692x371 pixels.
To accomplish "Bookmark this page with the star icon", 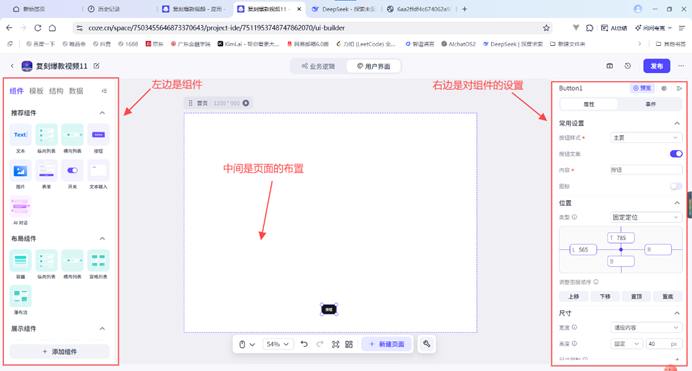I will [x=546, y=28].
